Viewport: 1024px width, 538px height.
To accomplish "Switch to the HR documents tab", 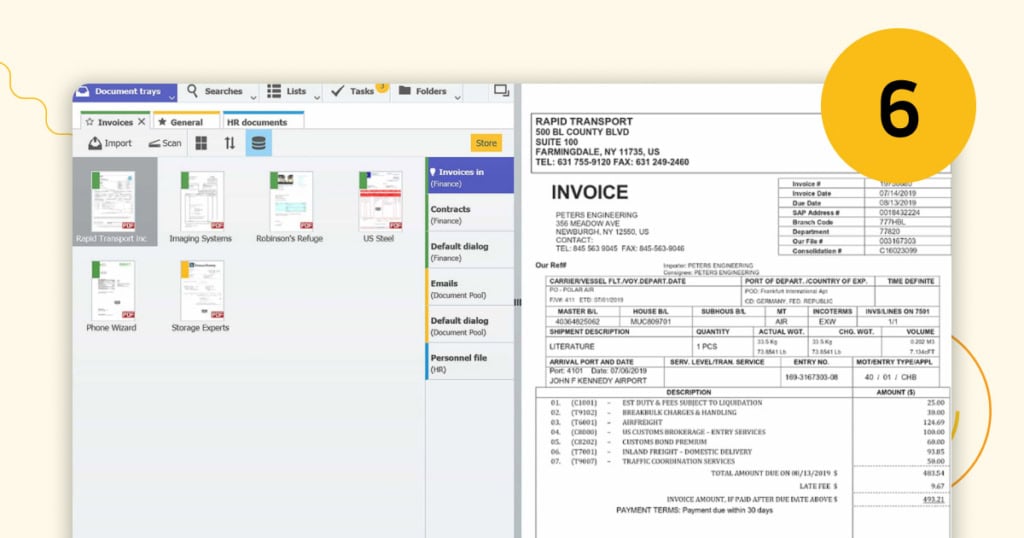I will click(257, 122).
